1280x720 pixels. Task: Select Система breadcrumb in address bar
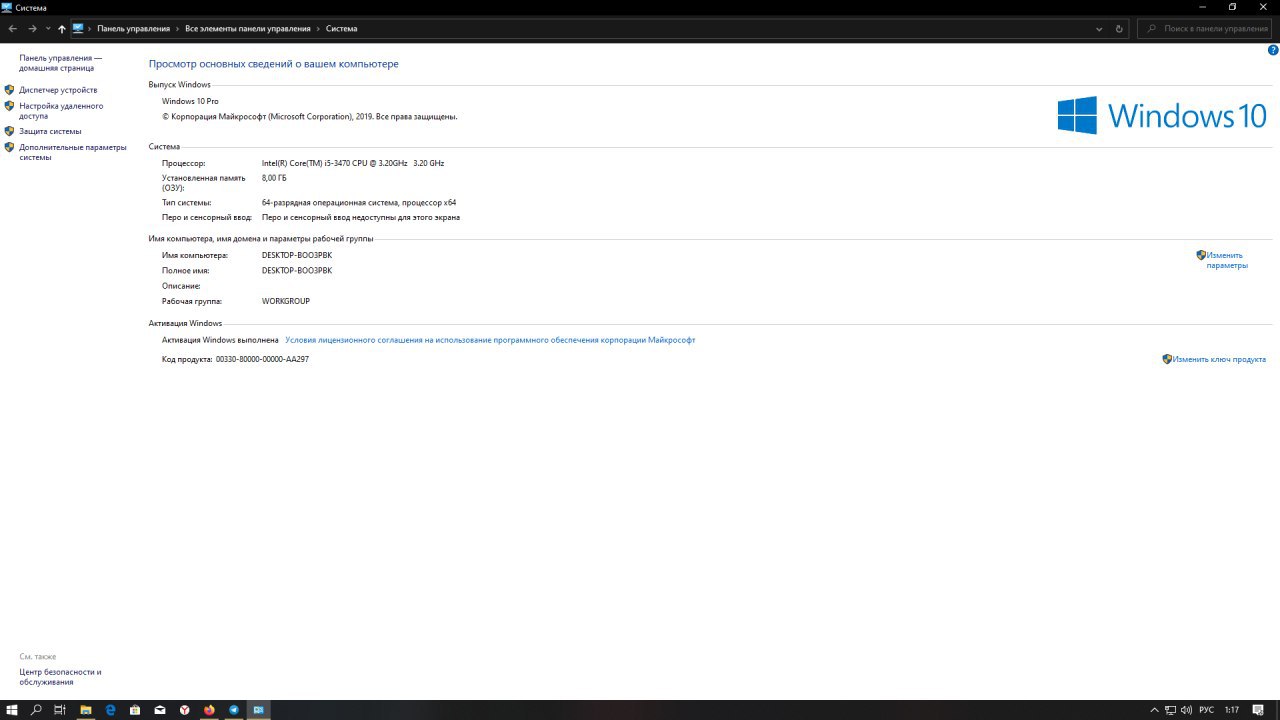[x=341, y=29]
